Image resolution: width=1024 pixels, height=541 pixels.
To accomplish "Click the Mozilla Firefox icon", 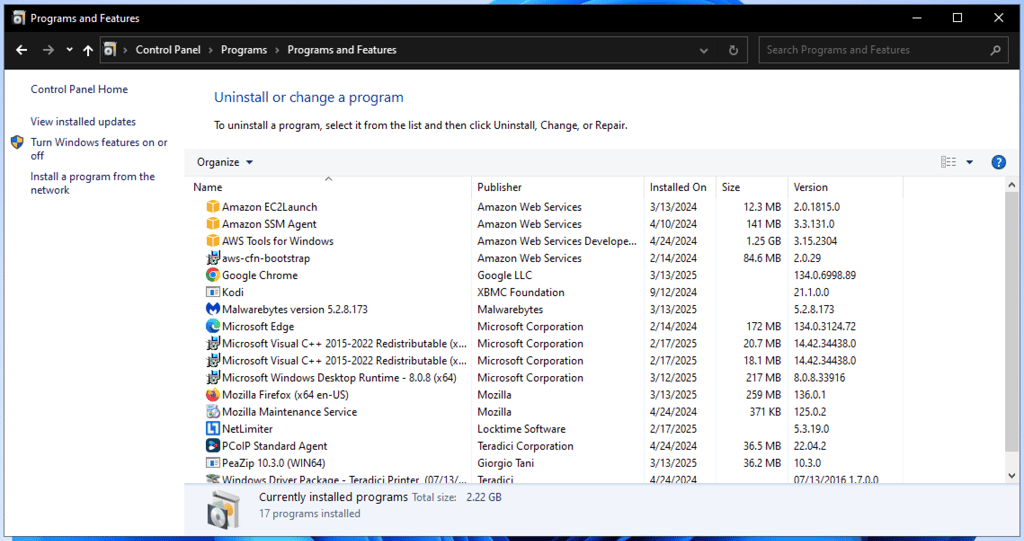I will tap(212, 395).
